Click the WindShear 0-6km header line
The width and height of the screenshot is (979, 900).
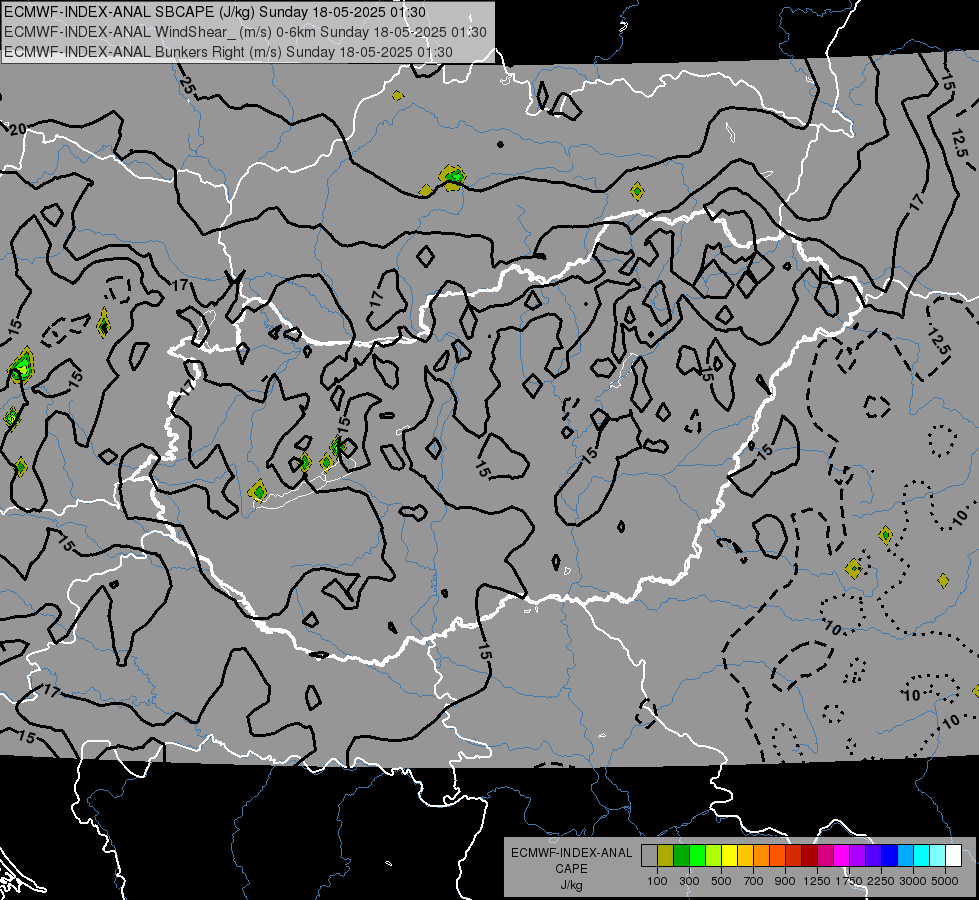click(245, 32)
